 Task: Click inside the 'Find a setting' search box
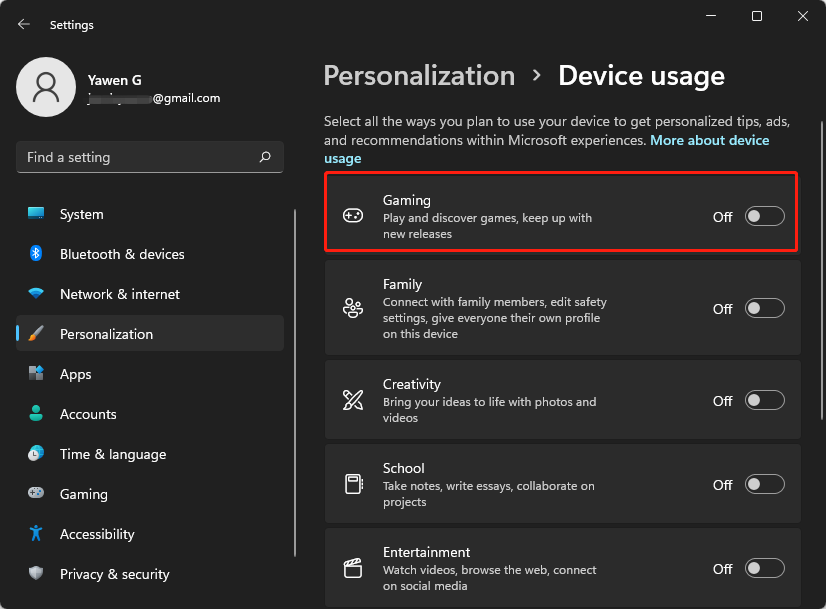click(x=150, y=157)
